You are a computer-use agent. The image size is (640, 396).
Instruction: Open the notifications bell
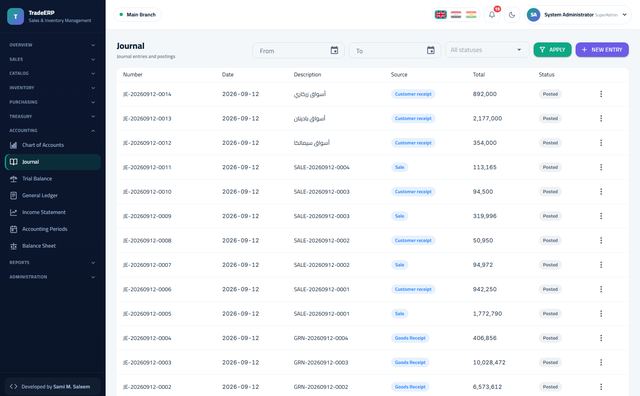click(x=492, y=15)
